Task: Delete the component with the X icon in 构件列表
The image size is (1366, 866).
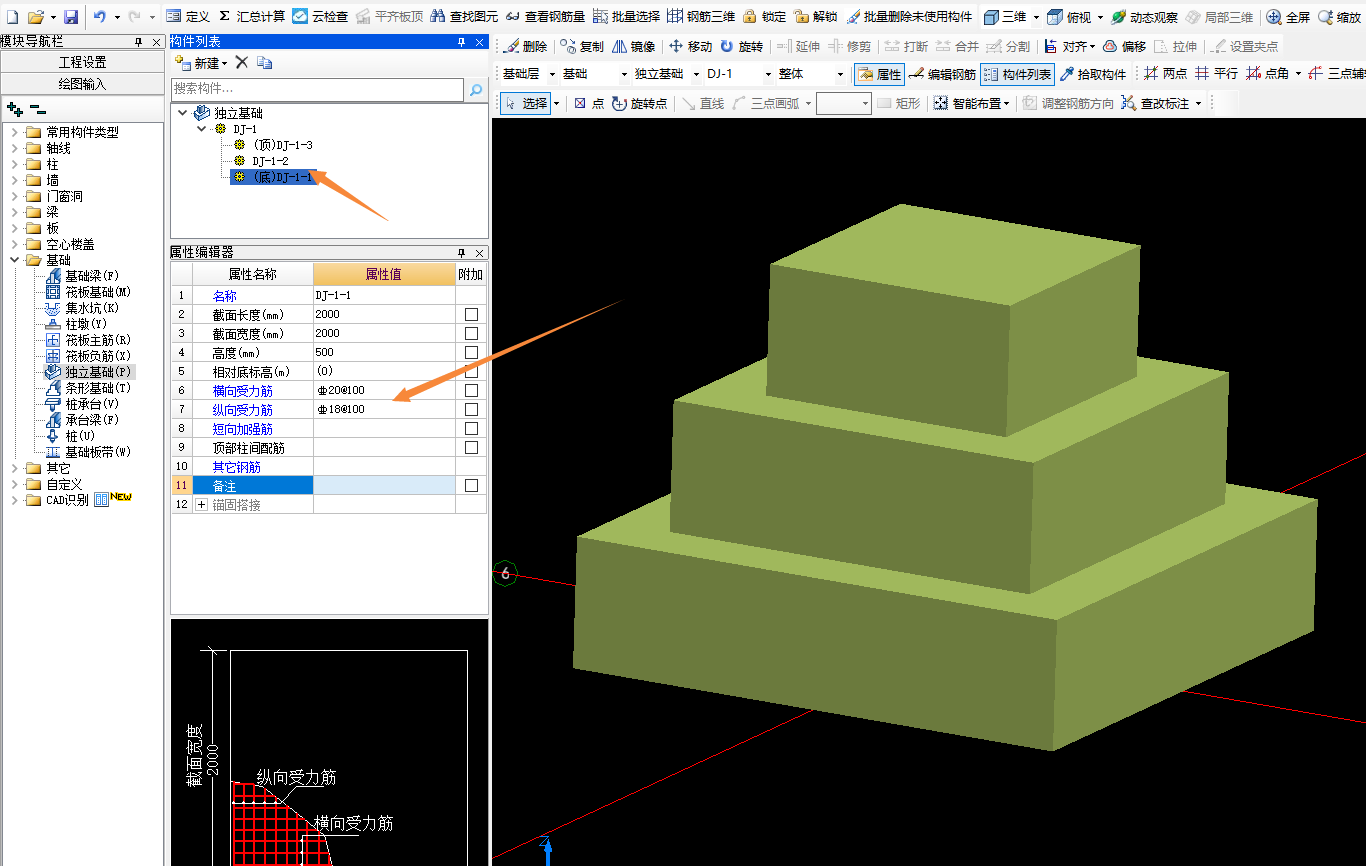Action: tap(241, 62)
